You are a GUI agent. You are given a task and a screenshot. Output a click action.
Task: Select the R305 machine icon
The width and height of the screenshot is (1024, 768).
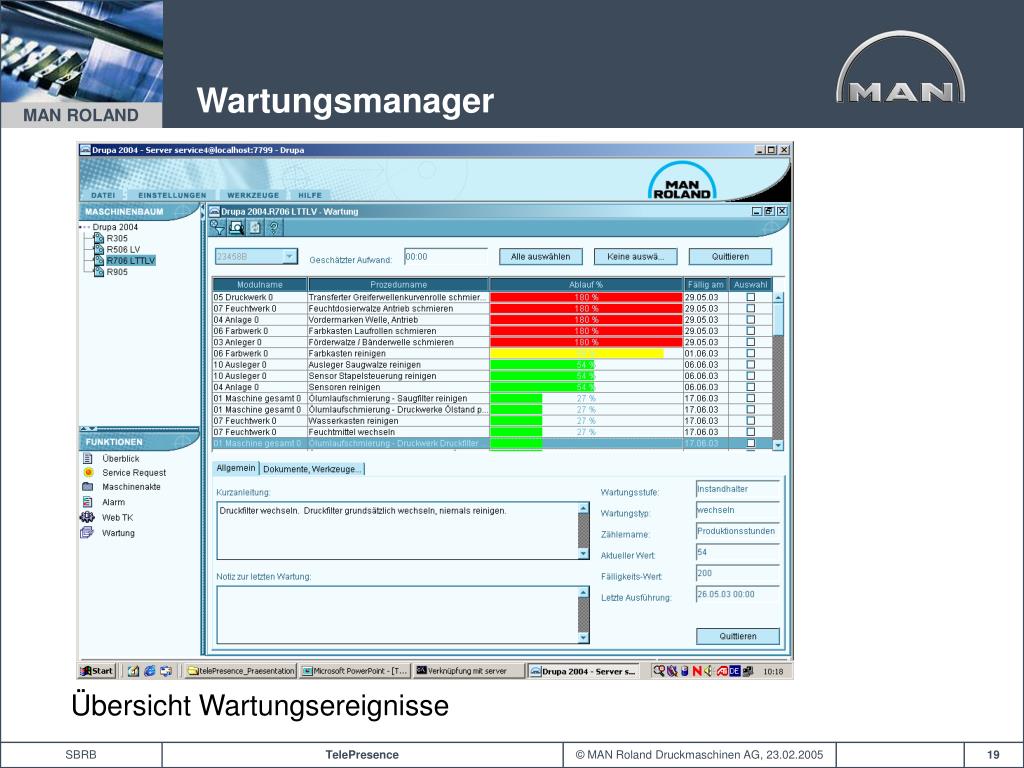tap(99, 238)
